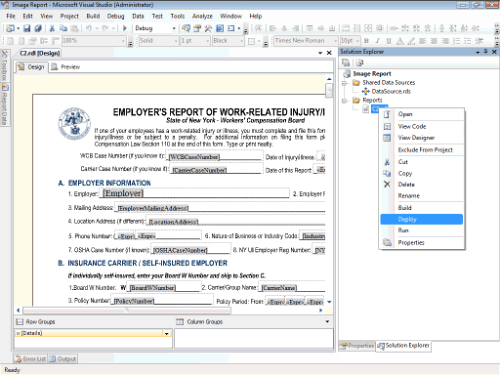Switch to bottom Properties panel tab

coord(357,346)
